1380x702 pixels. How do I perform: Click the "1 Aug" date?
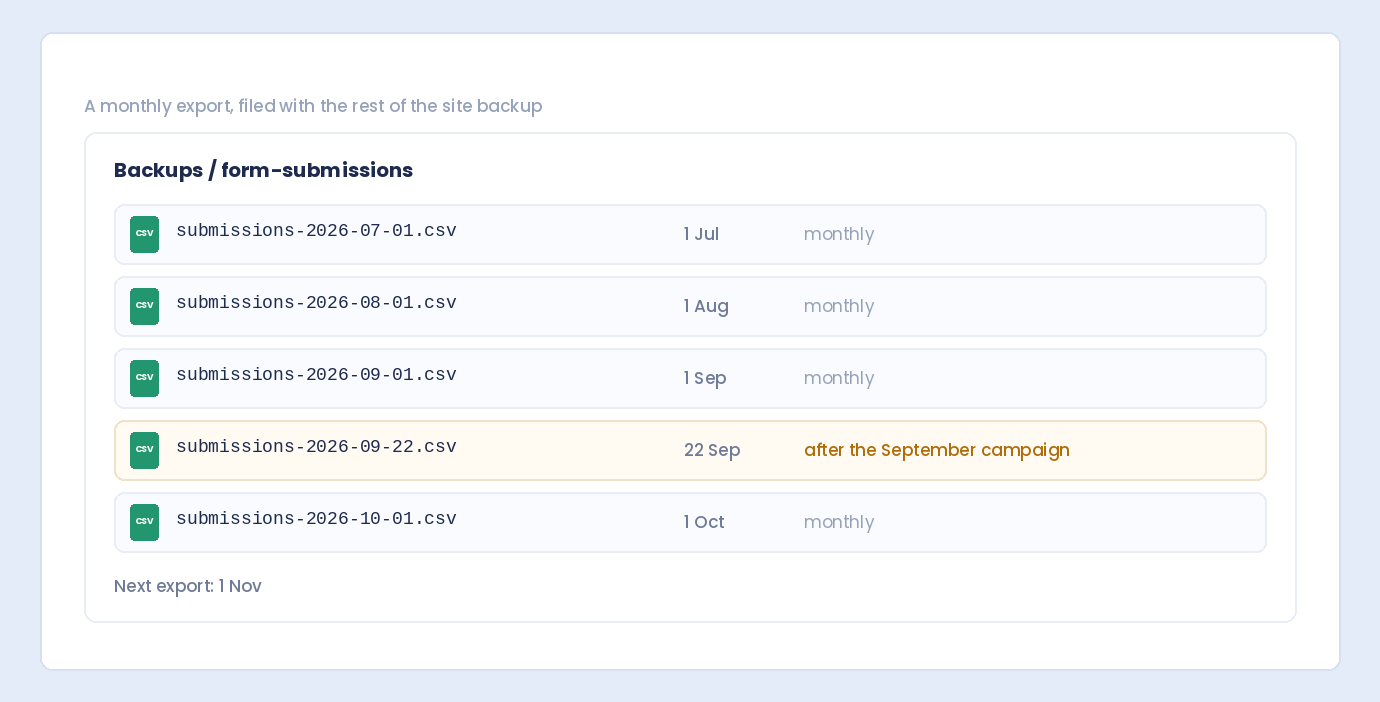pos(706,306)
